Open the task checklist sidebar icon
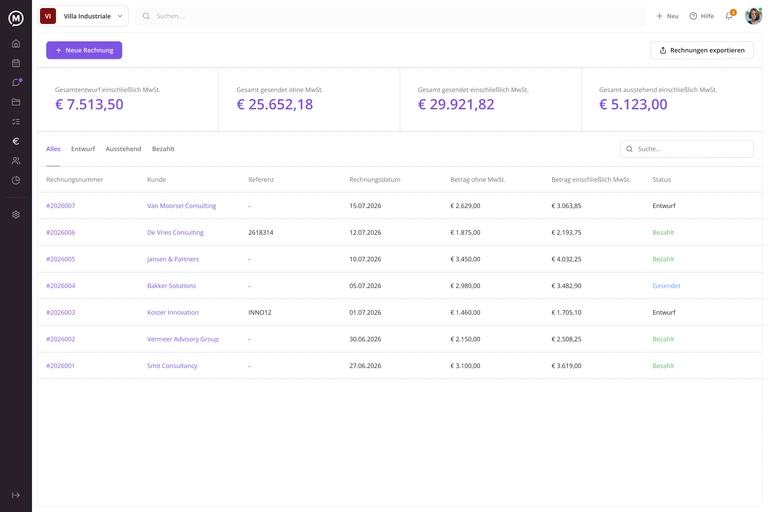The height and width of the screenshot is (512, 768). coord(16,122)
